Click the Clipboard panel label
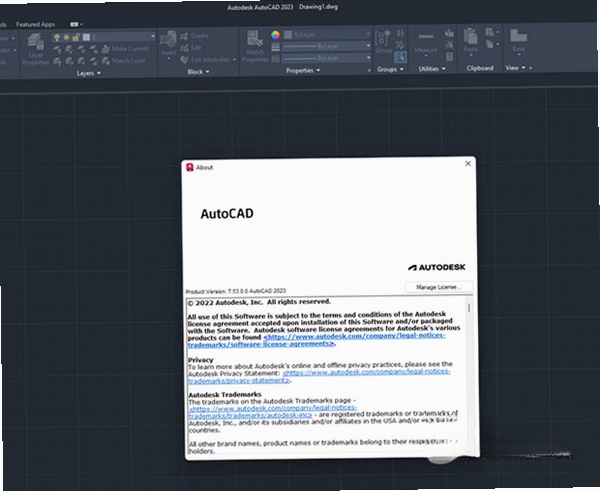 tap(480, 68)
